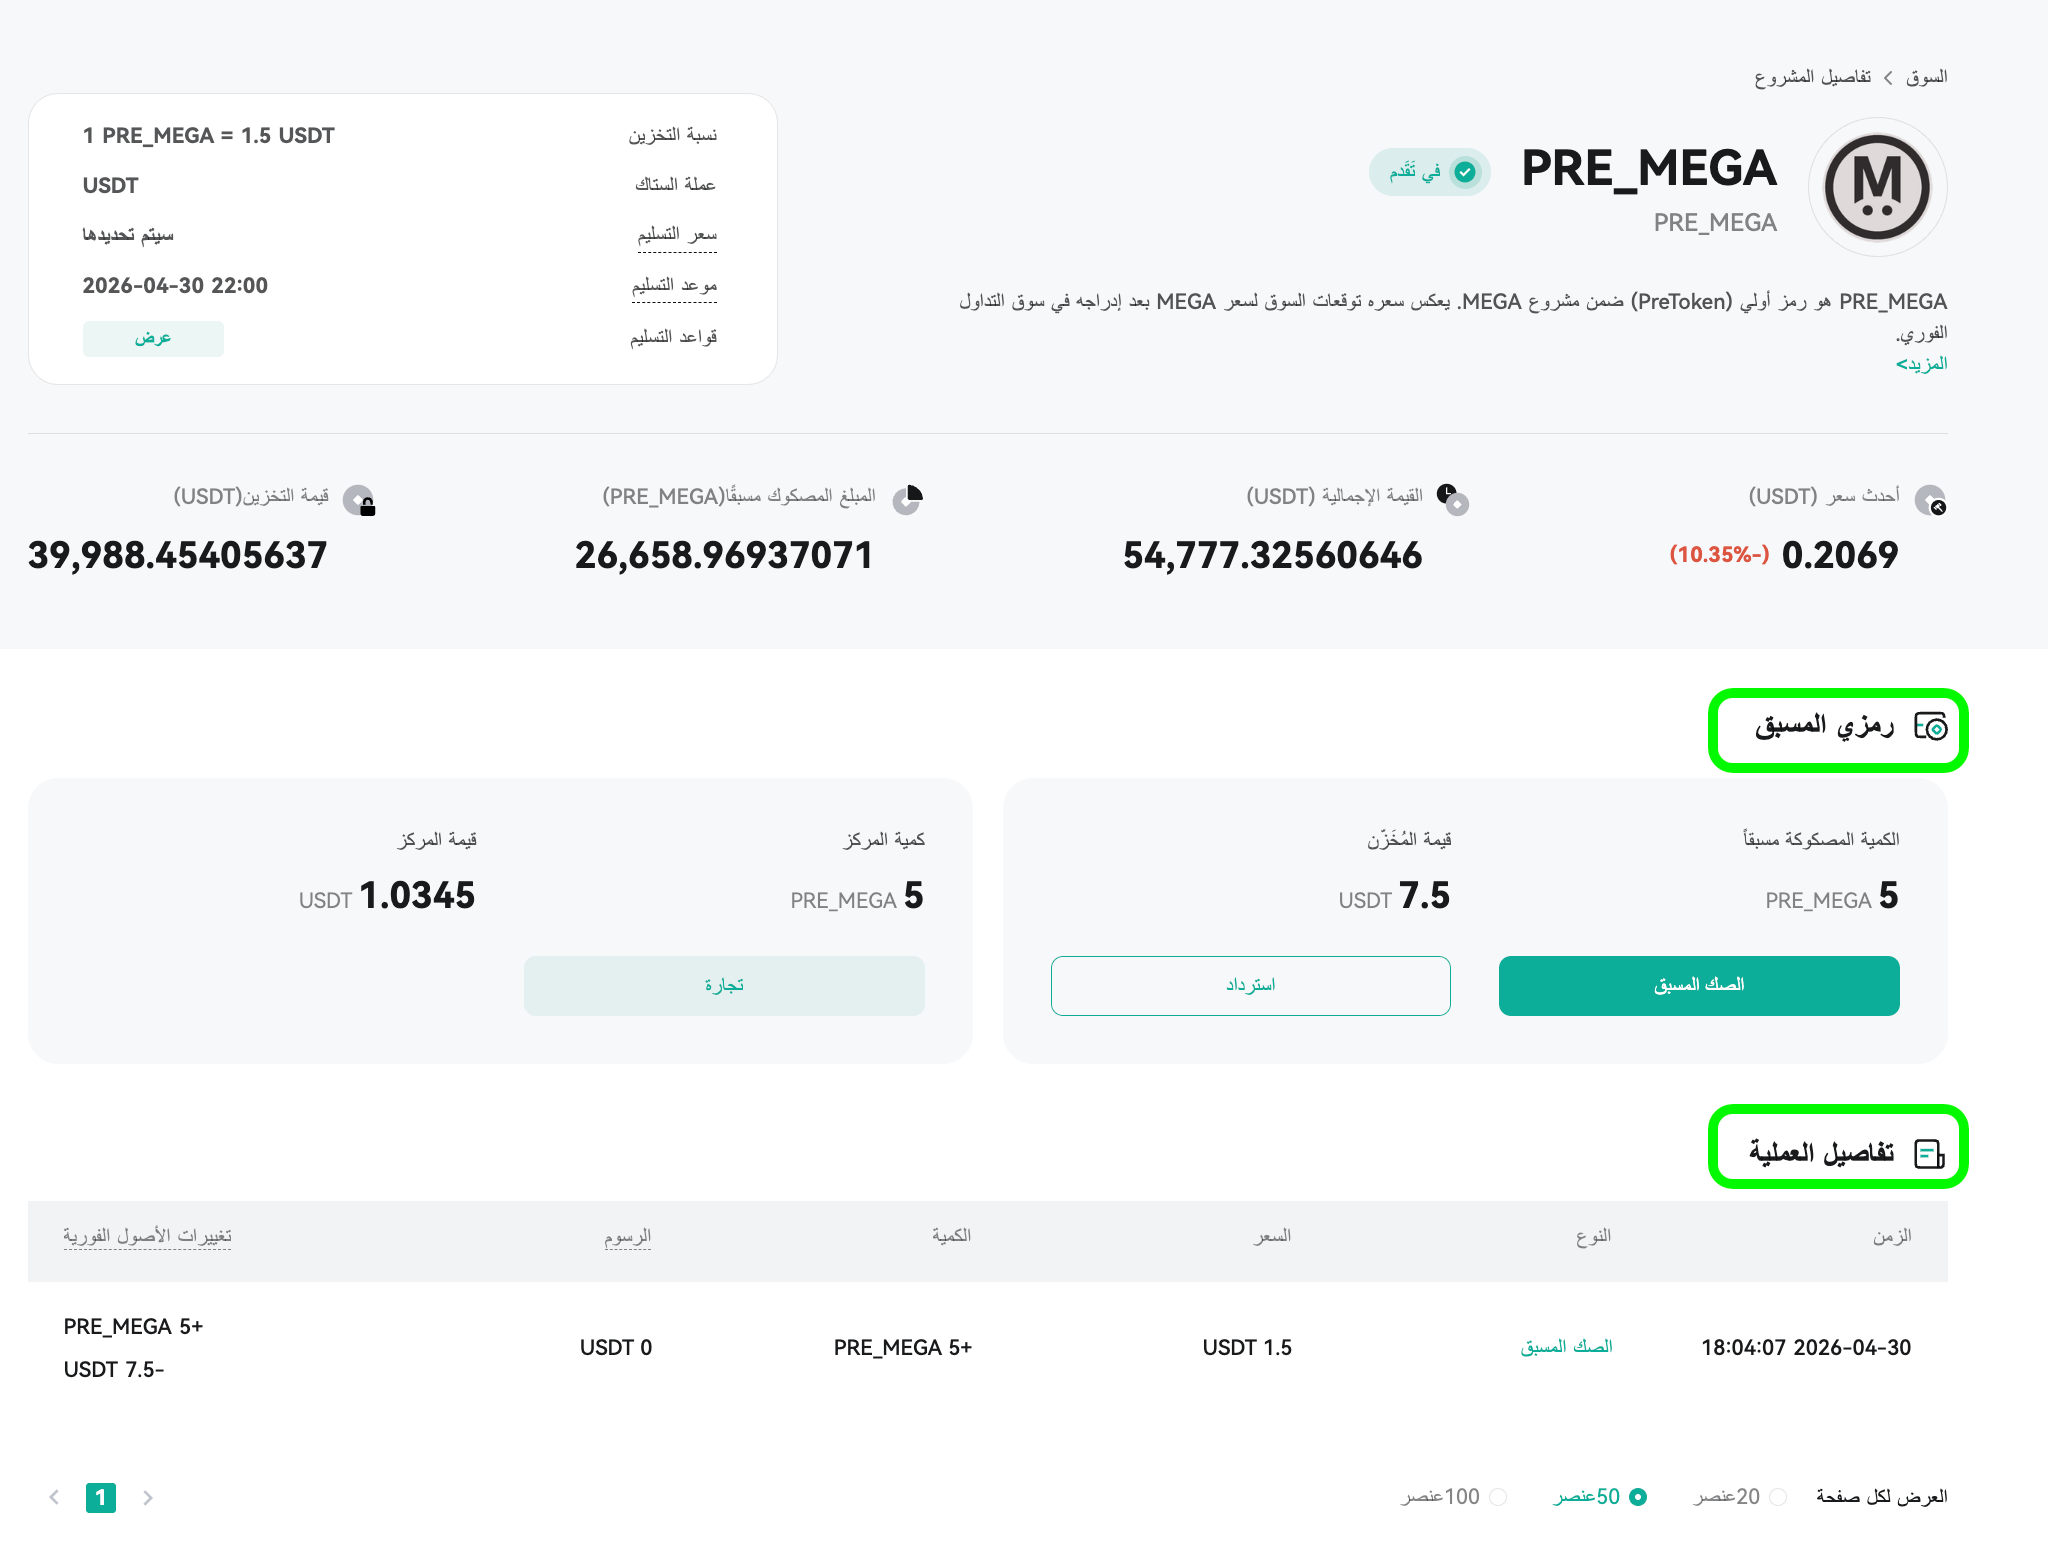The height and width of the screenshot is (1554, 2048).
Task: Click the total value (القيمة الإجمالية) clock icon
Action: point(1453,499)
